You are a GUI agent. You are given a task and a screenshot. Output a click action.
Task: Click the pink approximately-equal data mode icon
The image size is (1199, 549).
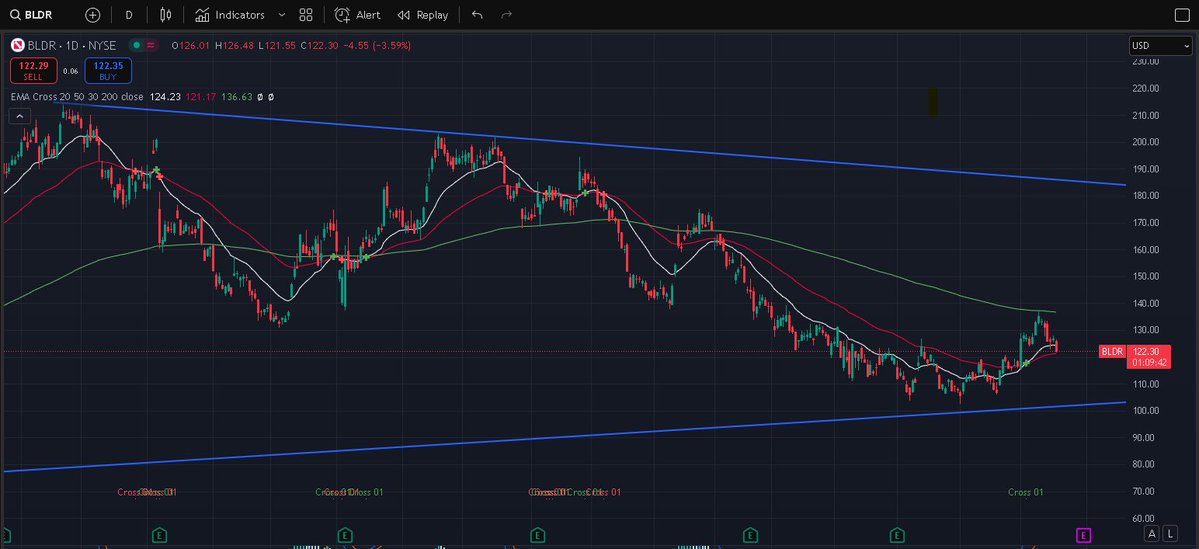point(151,46)
